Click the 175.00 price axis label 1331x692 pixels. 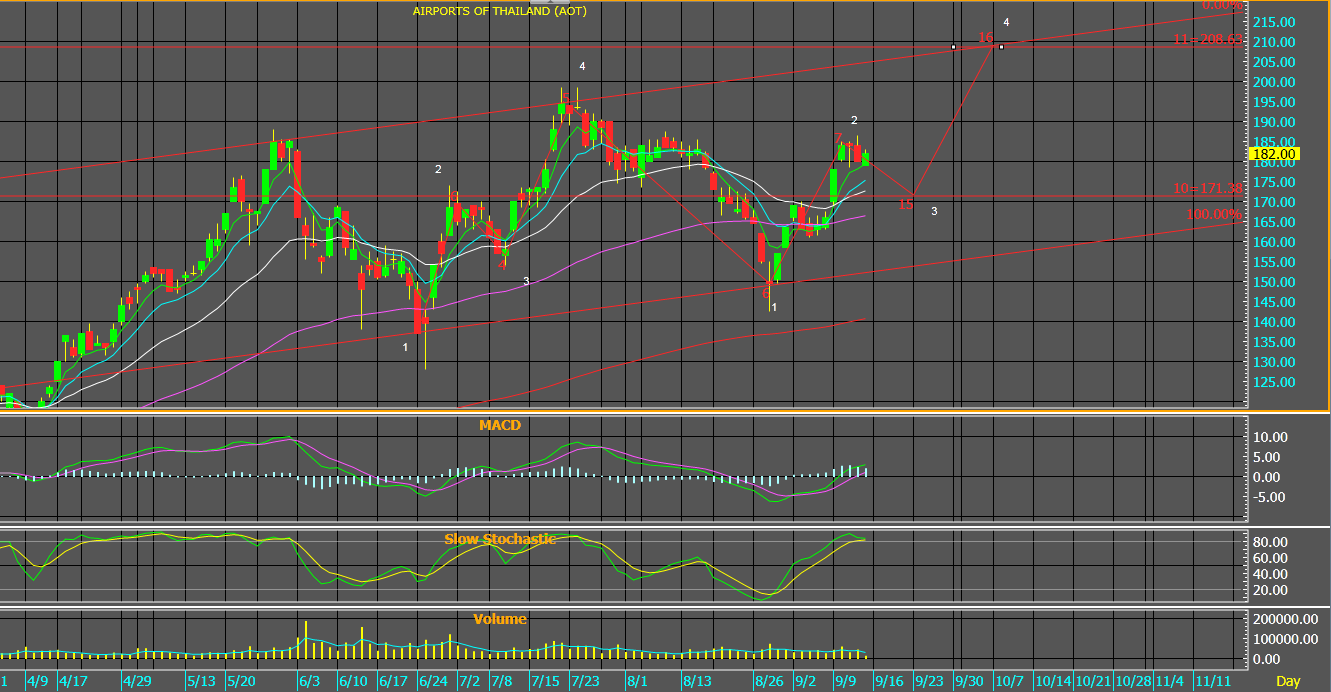click(x=1274, y=182)
